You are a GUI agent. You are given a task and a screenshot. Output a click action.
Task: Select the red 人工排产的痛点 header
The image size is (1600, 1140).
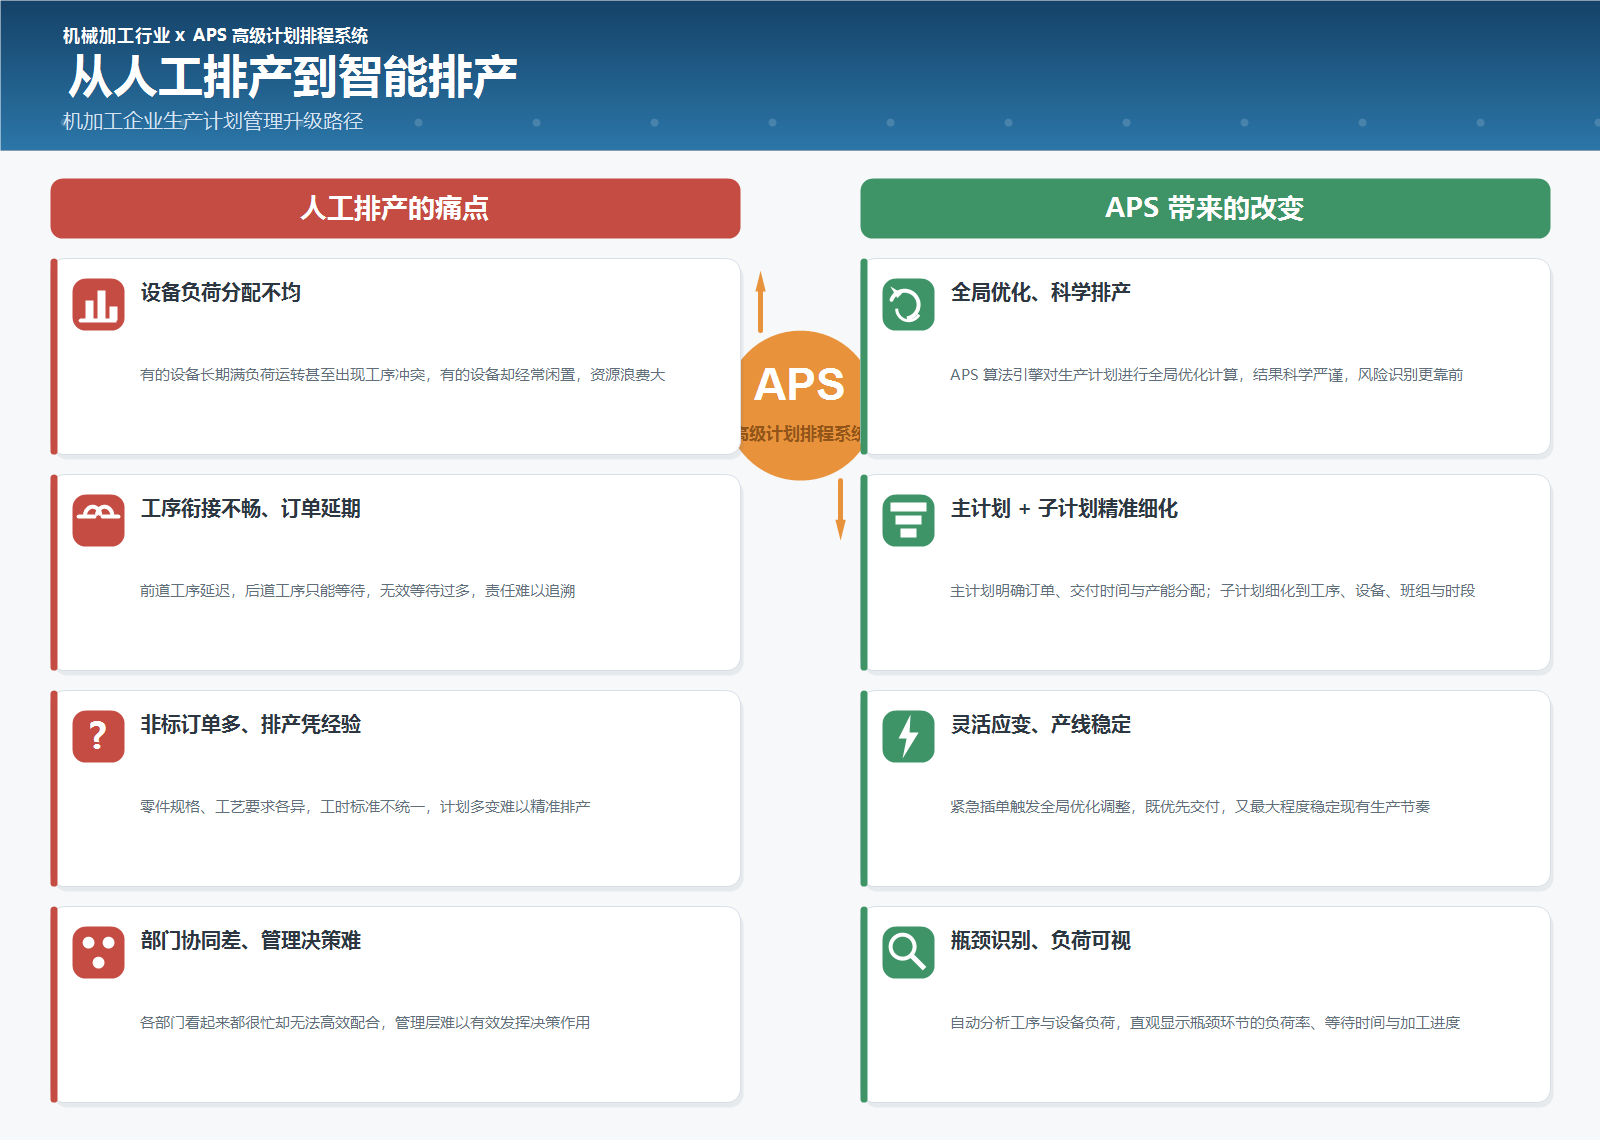tap(395, 208)
